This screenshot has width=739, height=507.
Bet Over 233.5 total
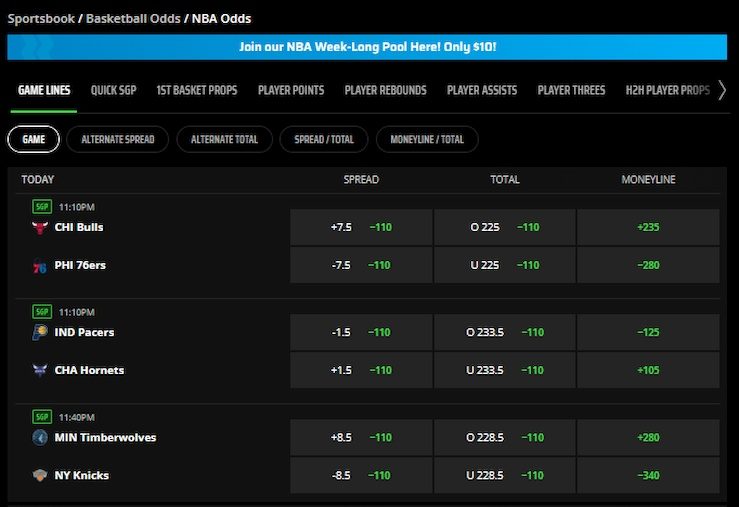[505, 332]
